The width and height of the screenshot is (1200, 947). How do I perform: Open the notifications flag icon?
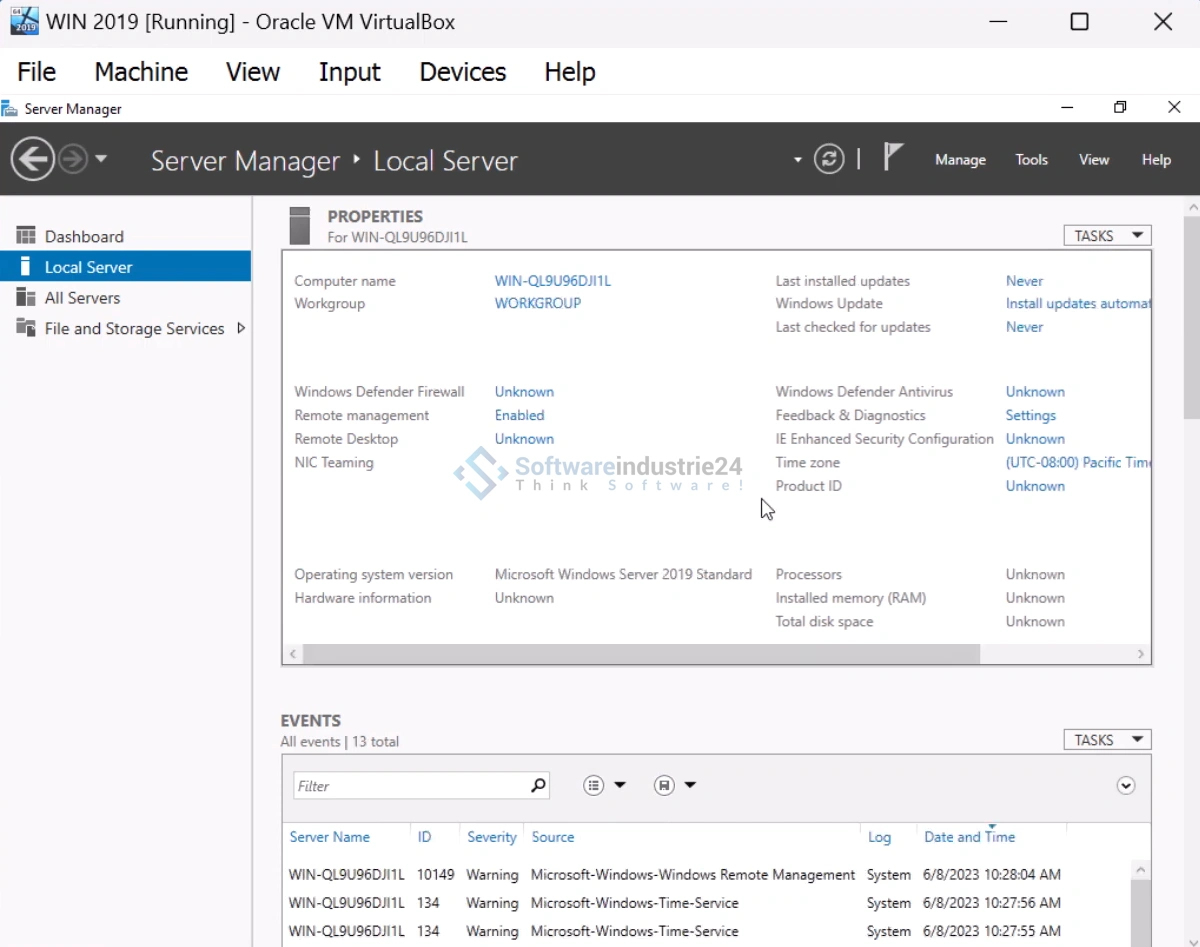893,158
